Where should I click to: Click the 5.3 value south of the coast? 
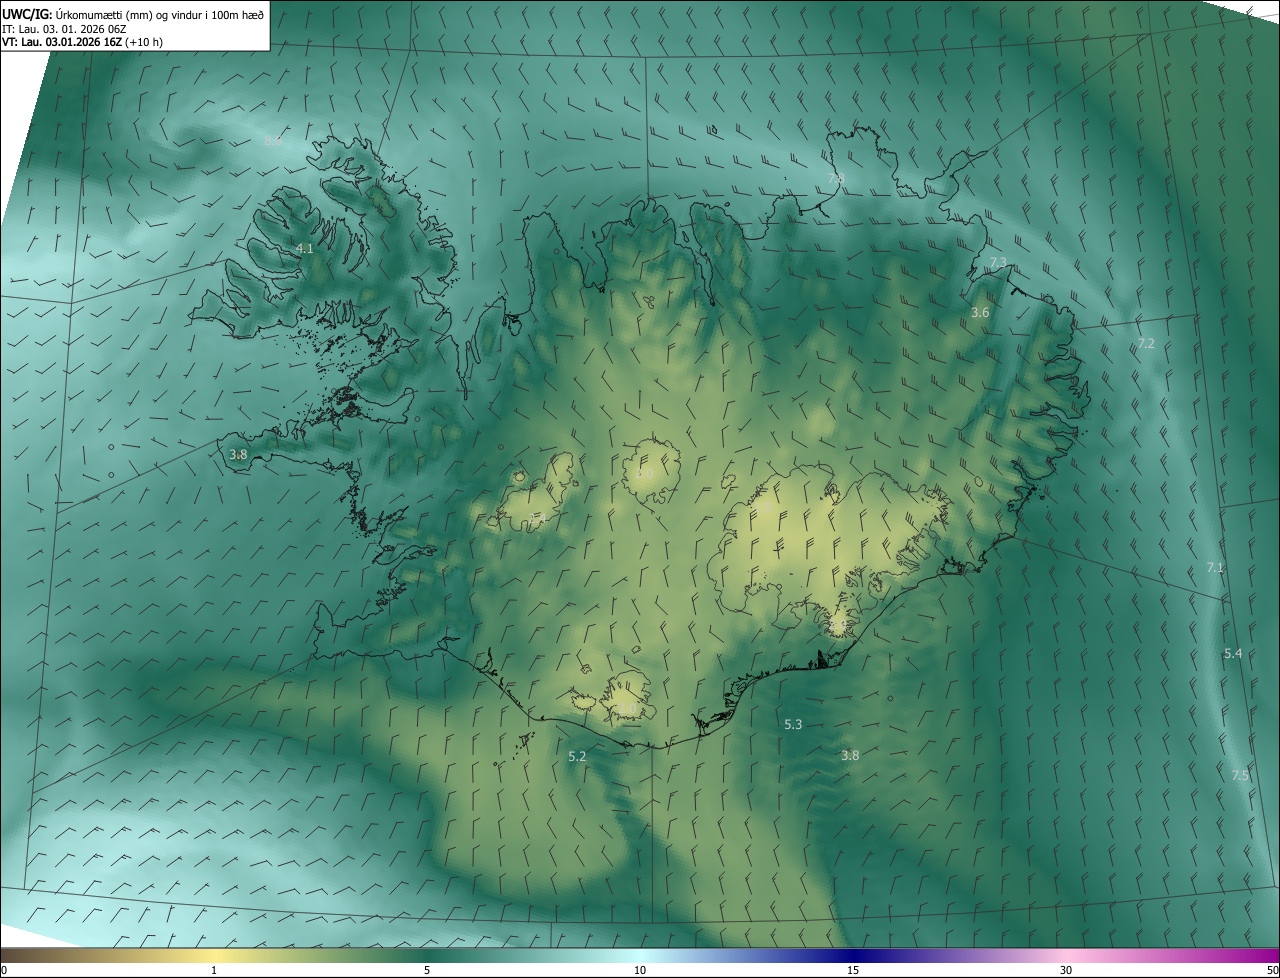pos(793,724)
